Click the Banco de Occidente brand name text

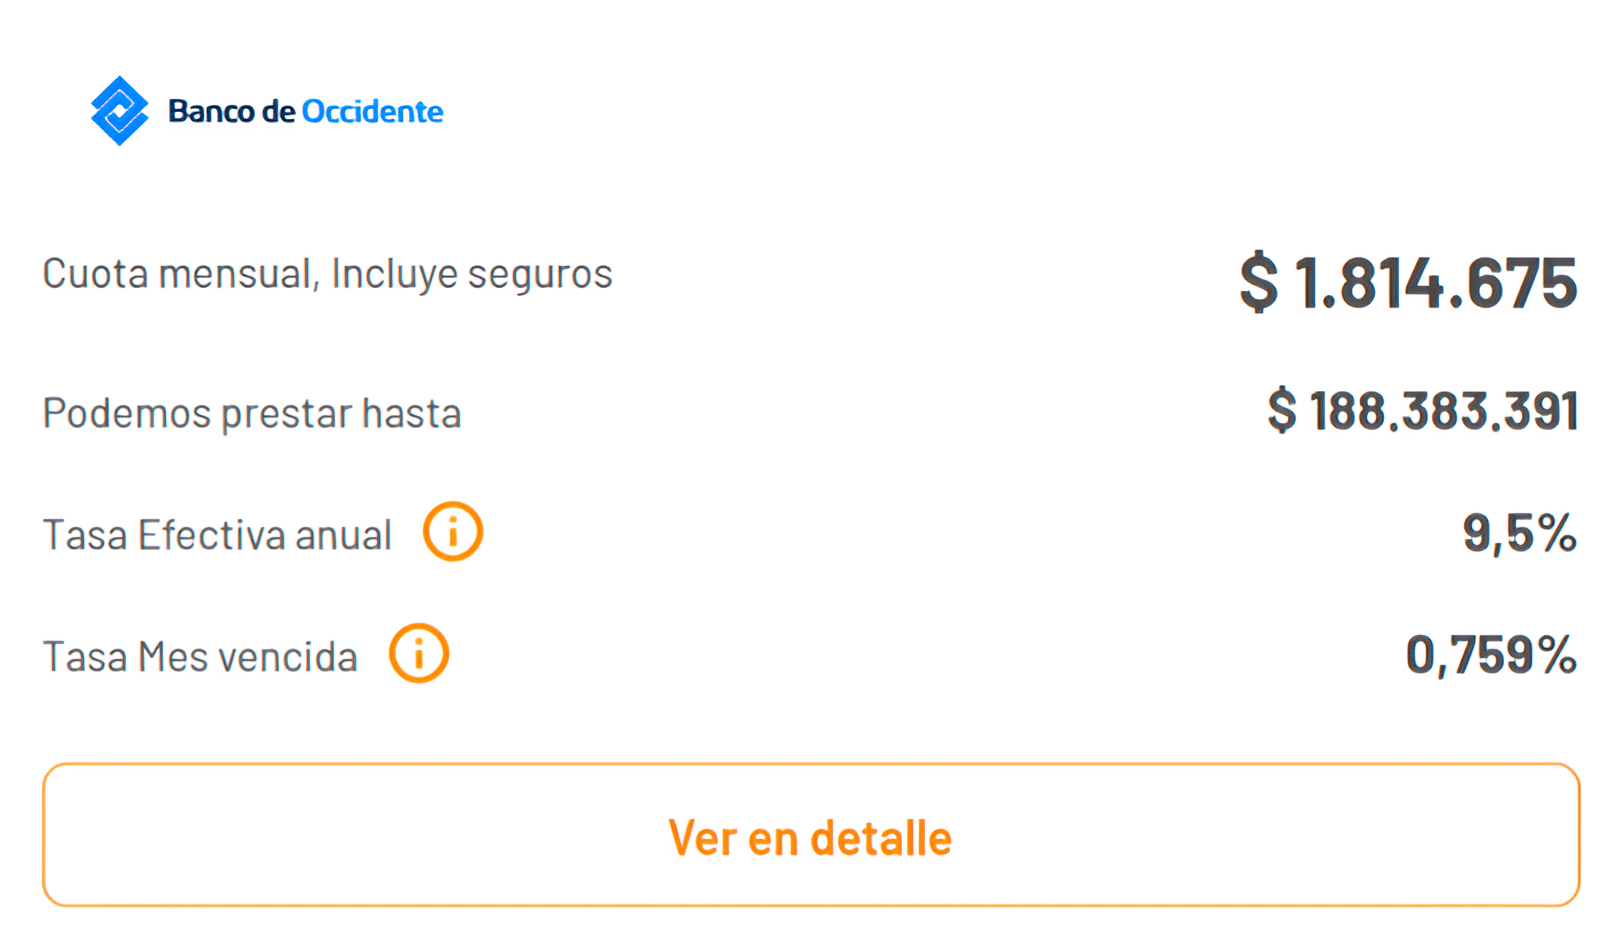coord(305,111)
